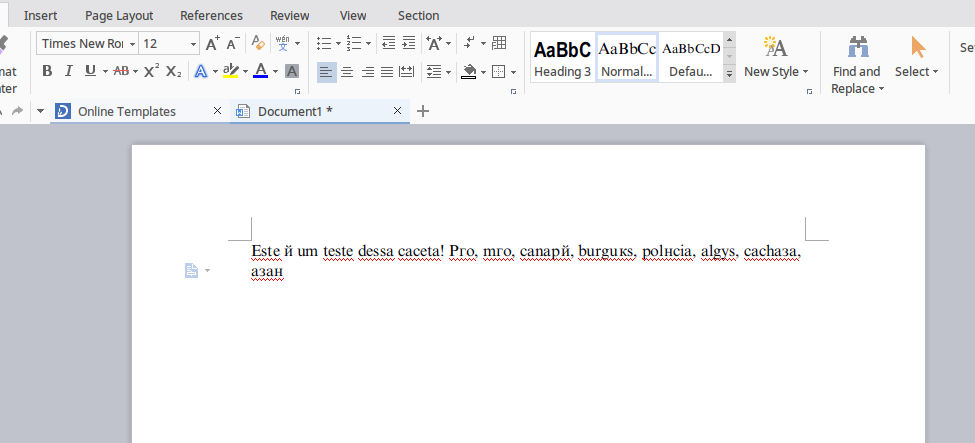Expand font color dropdown arrow
Viewport: 975px width, 443px height.
275,72
